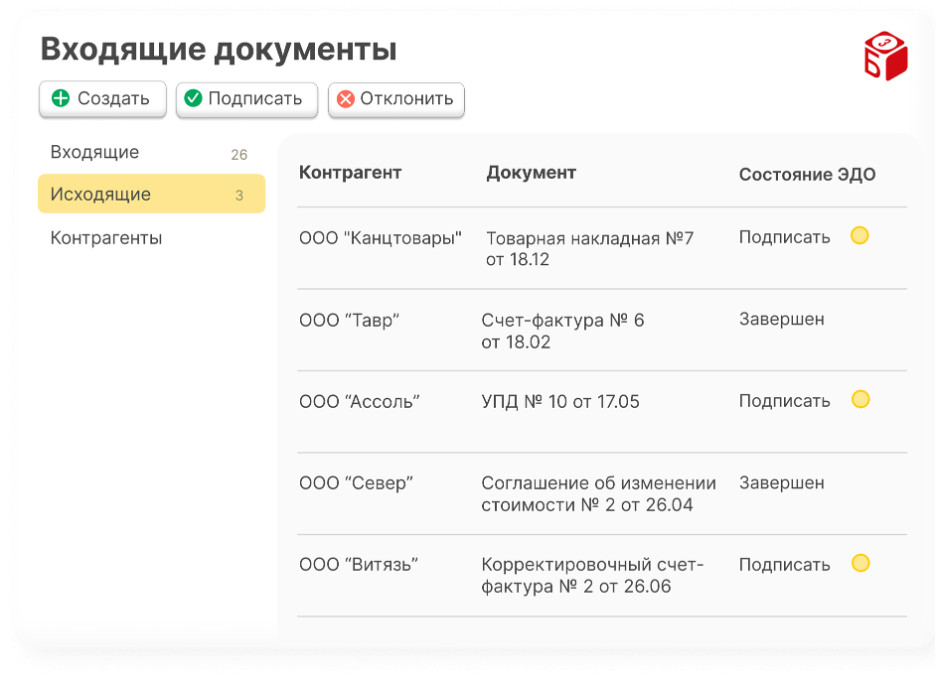Go to Контрагенты in the sidebar
Viewport: 936px width, 678px height.
coord(106,238)
